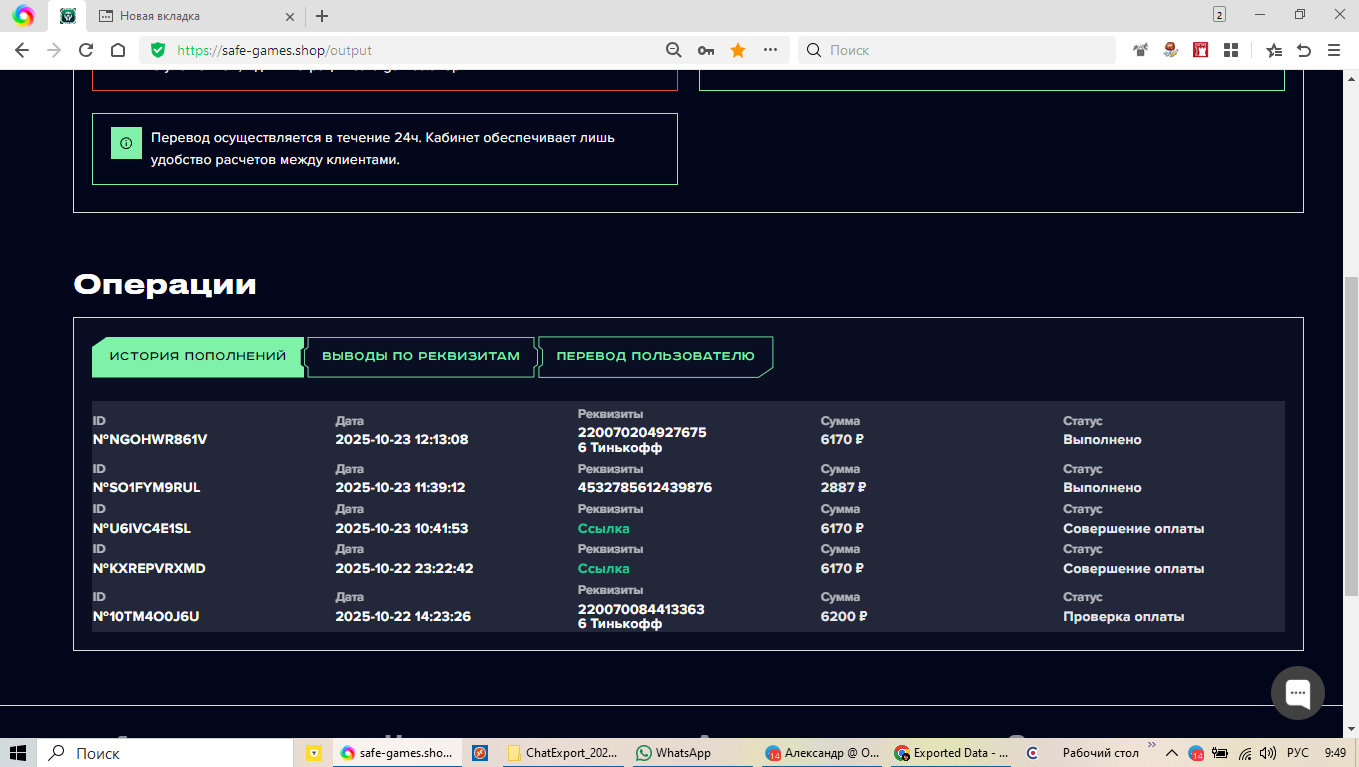Open the browser hamburger main menu
Screen dimensions: 1359x767
[x=1334, y=50]
